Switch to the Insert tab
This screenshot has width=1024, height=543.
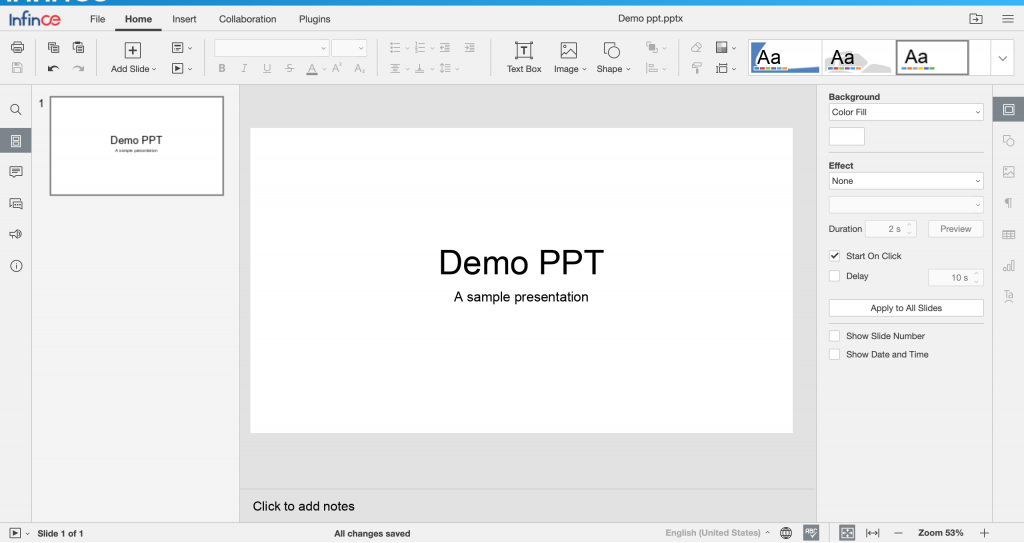click(x=184, y=19)
